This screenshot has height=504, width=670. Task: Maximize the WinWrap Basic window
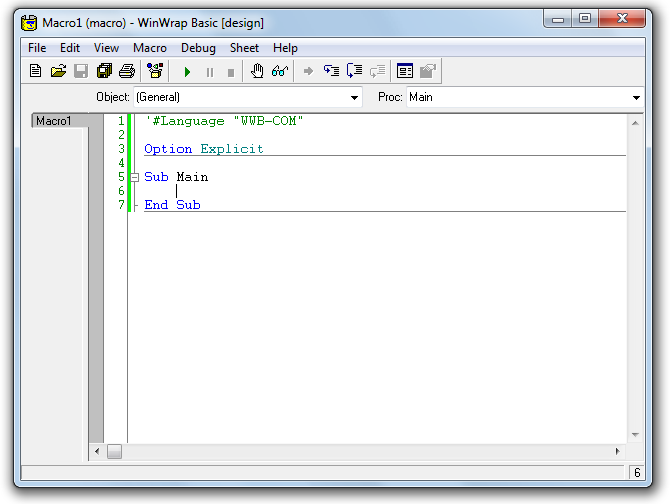tap(585, 19)
